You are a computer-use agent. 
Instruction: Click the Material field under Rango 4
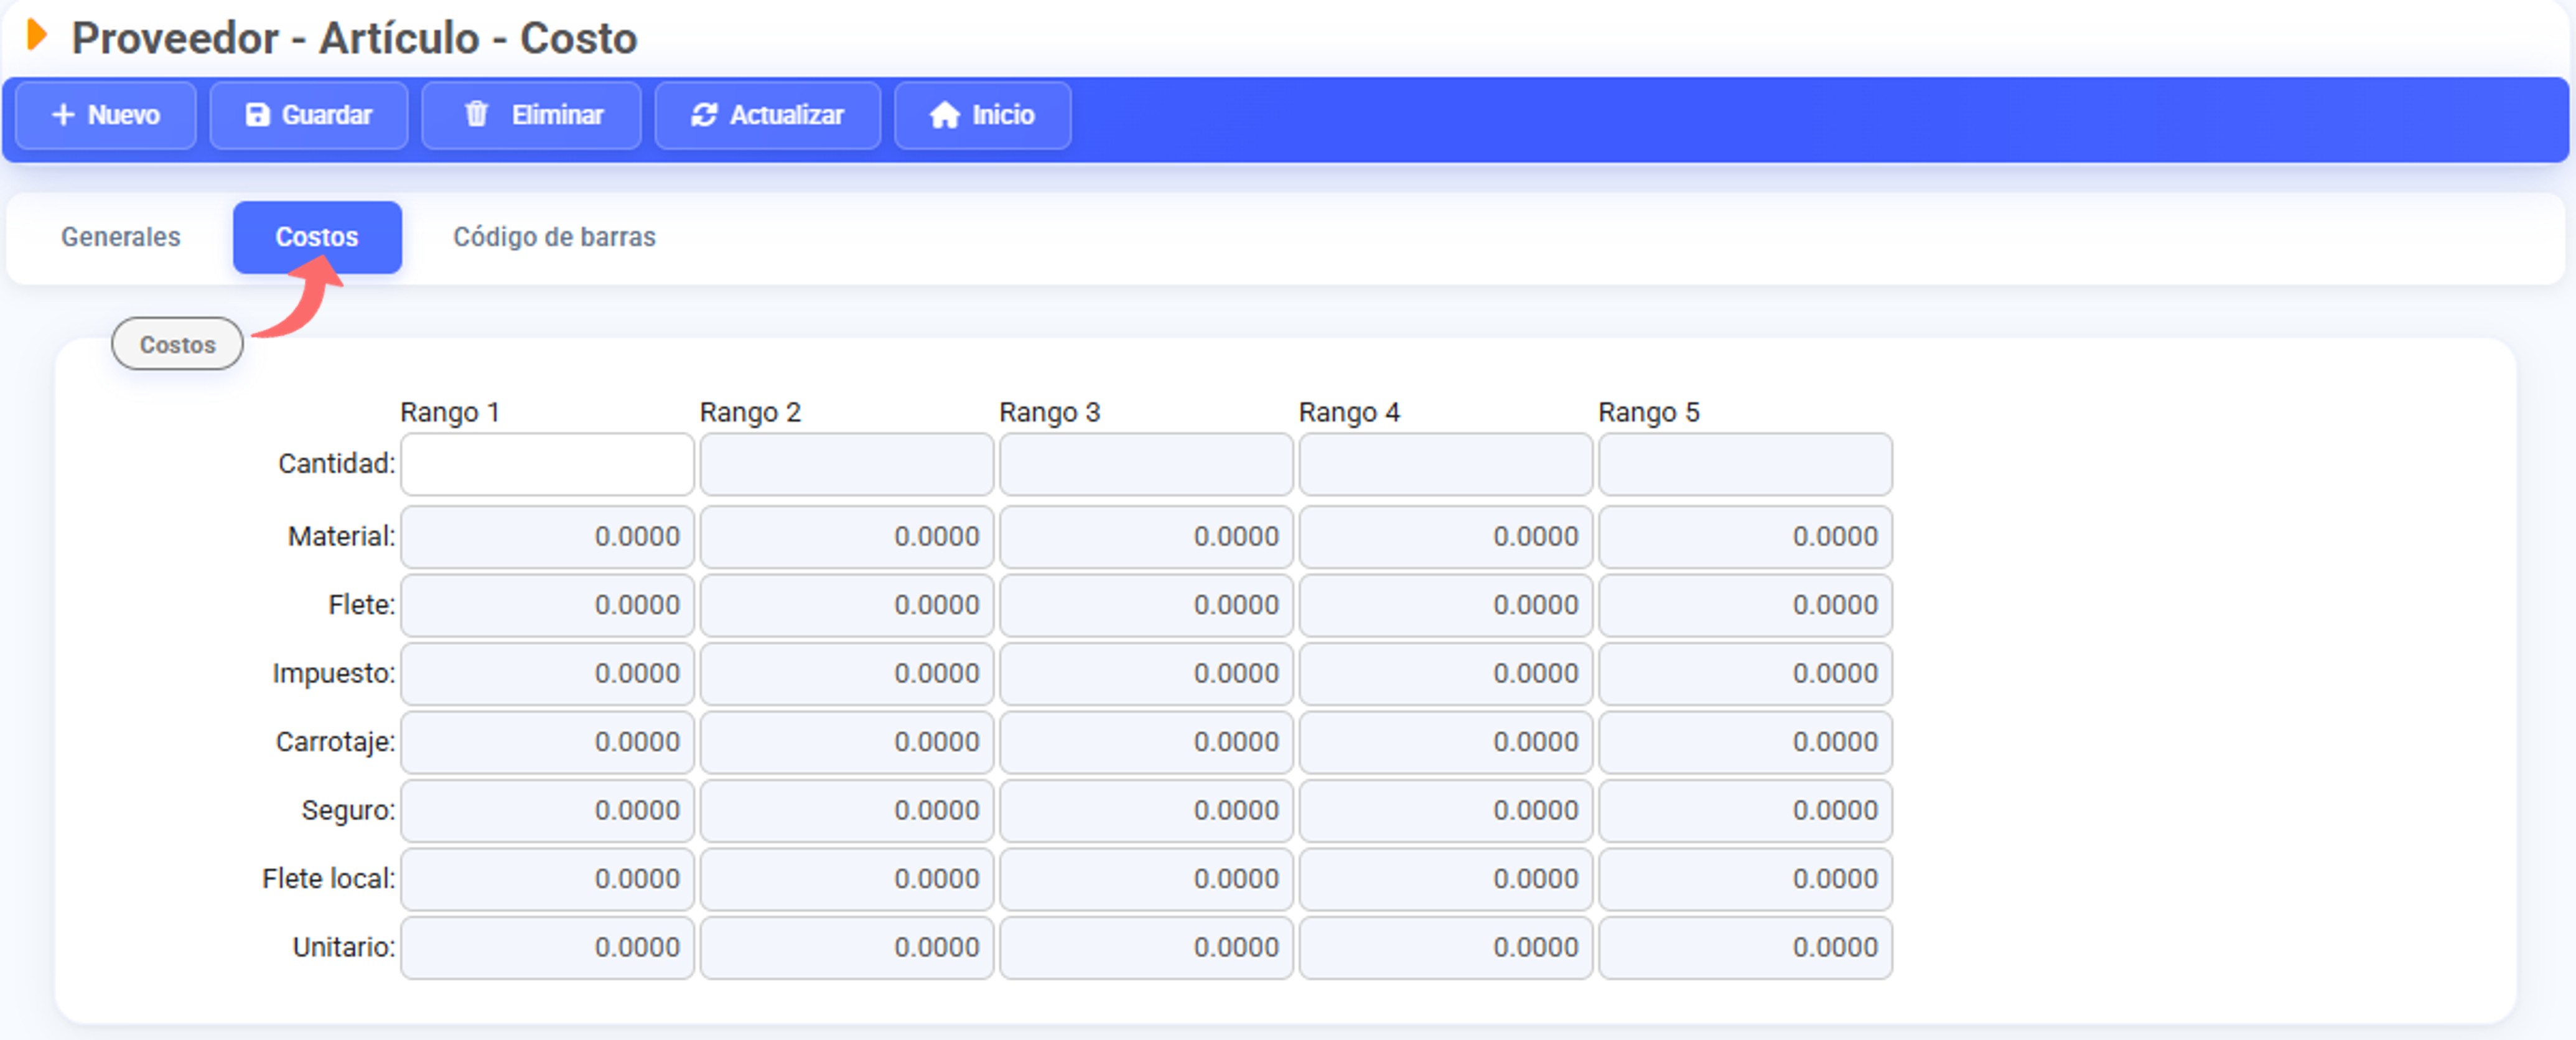[1446, 537]
